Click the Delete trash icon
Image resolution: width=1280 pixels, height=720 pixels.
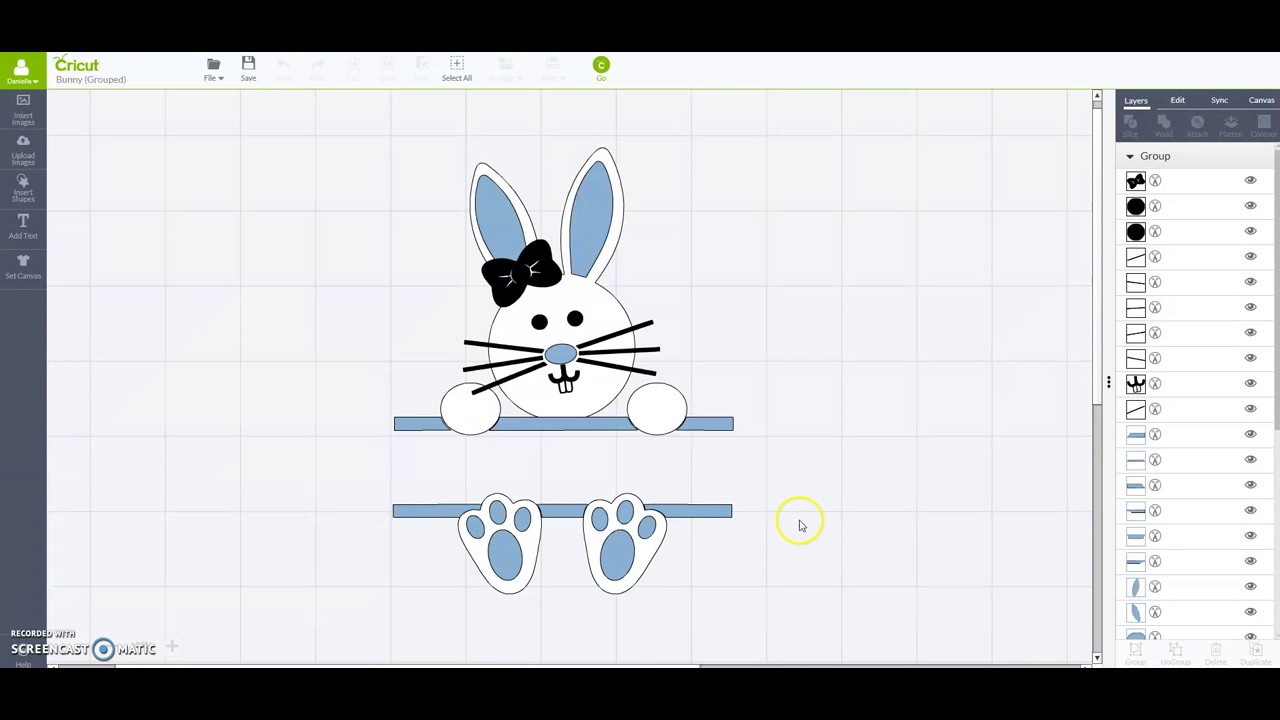pos(1215,653)
